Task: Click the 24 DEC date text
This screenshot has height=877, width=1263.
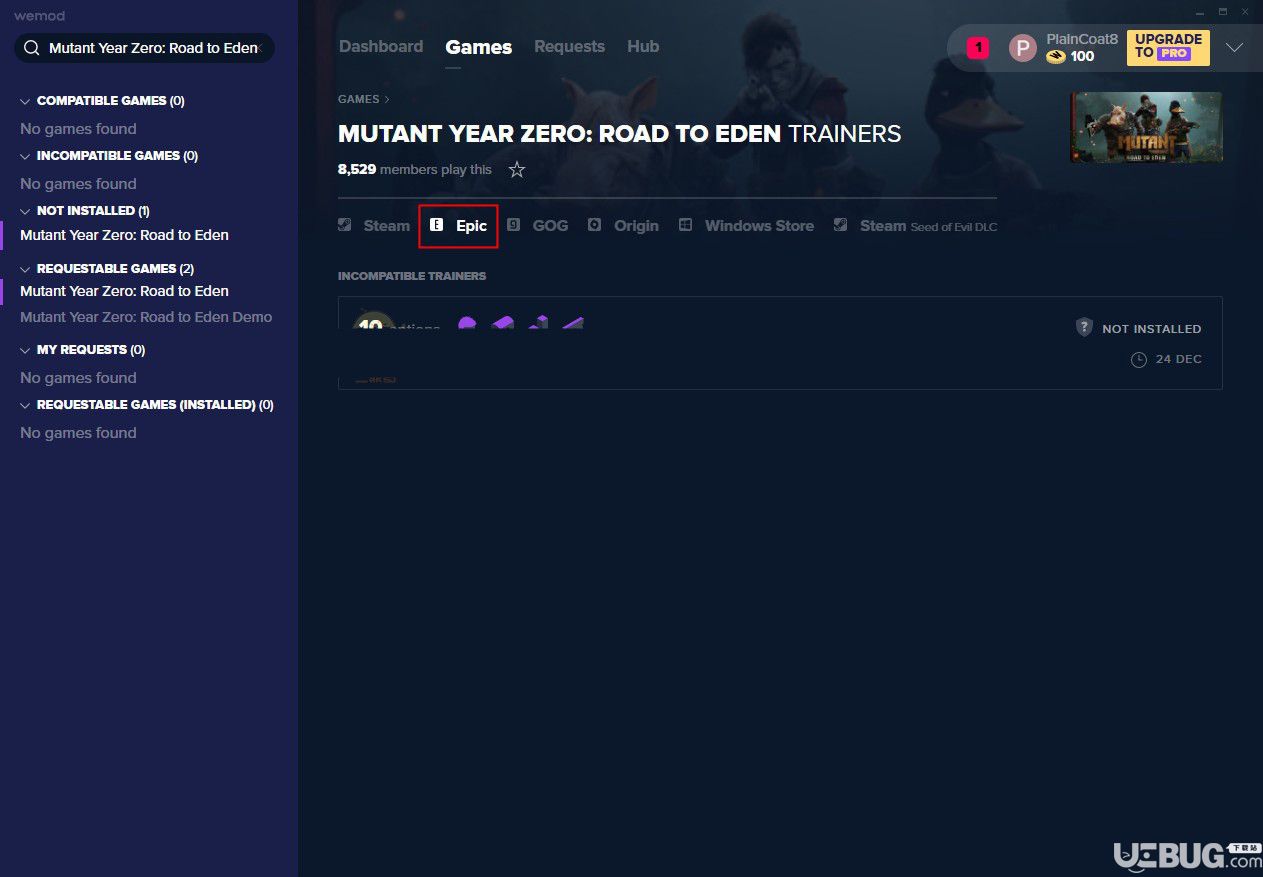Action: tap(1179, 359)
